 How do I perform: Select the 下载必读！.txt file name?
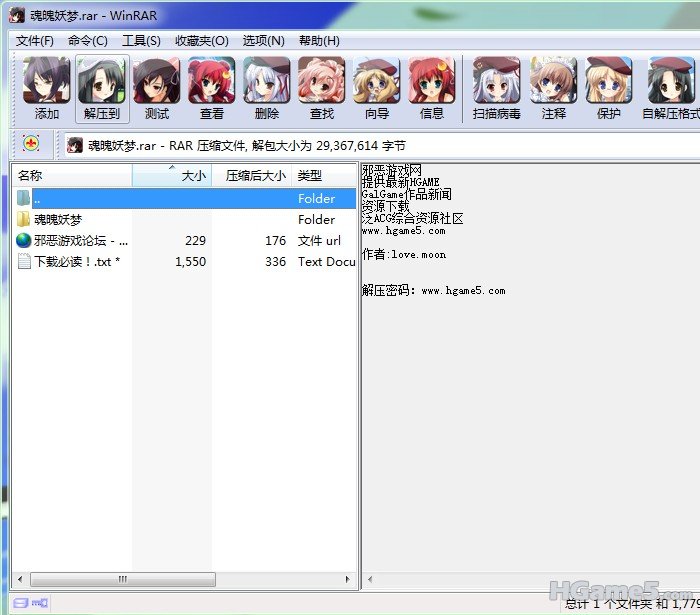tap(77, 262)
